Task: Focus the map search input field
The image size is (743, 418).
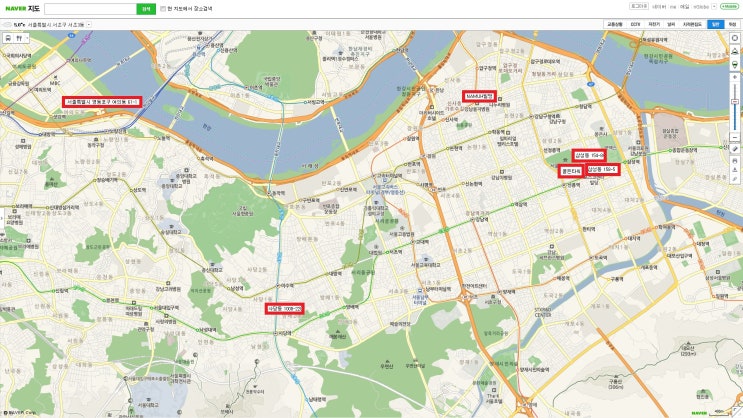Action: point(91,9)
